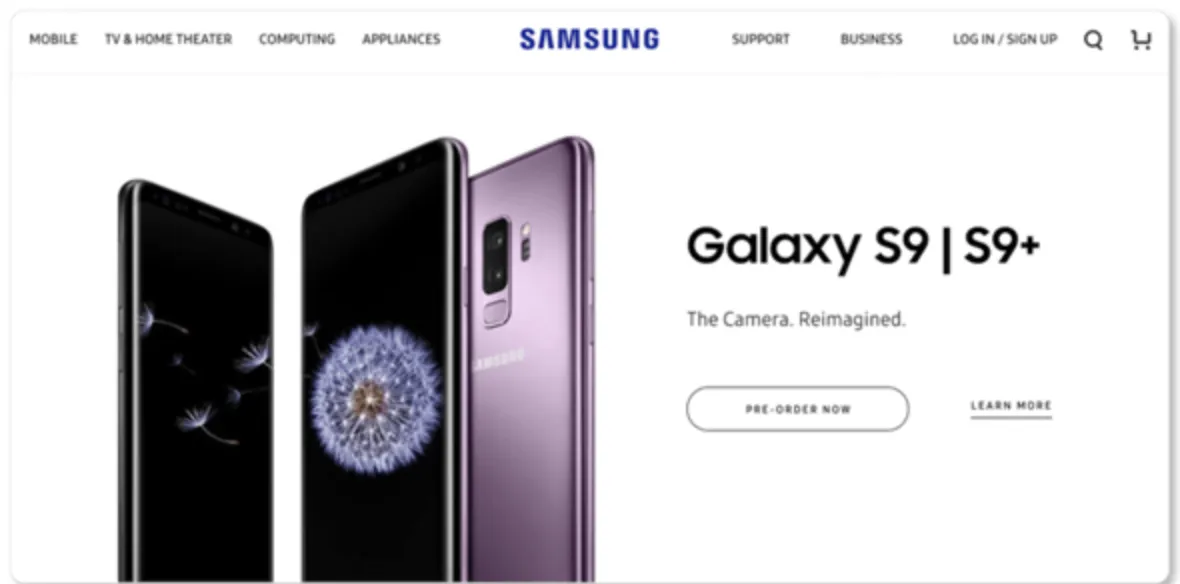
Task: Select the COMPUTING menu item
Action: pos(297,39)
